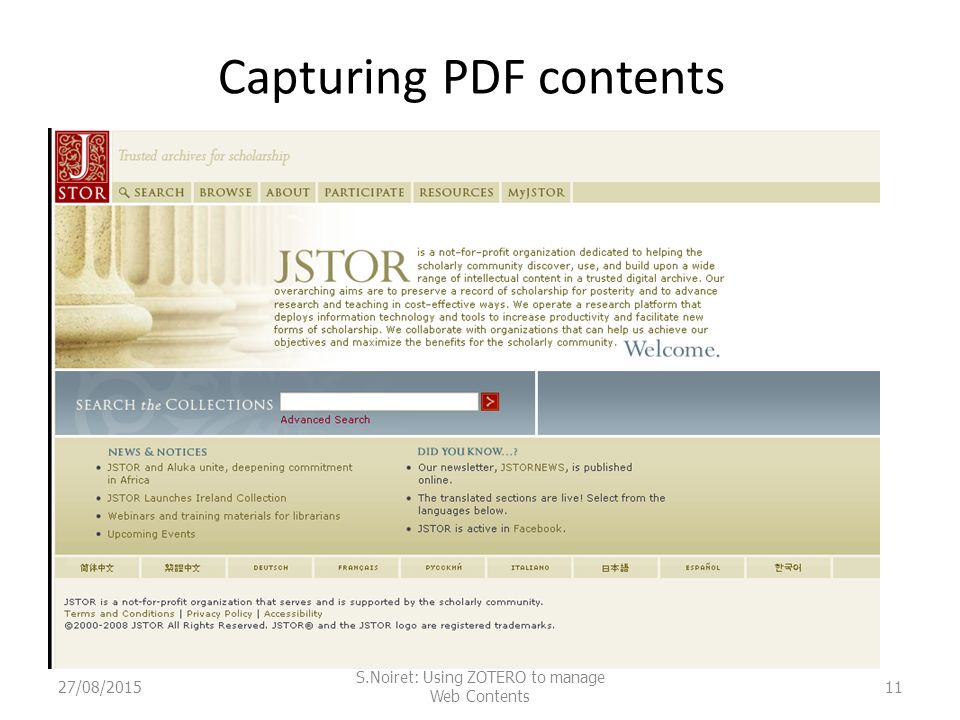
Task: Open the BROWSE menu
Action: (225, 192)
